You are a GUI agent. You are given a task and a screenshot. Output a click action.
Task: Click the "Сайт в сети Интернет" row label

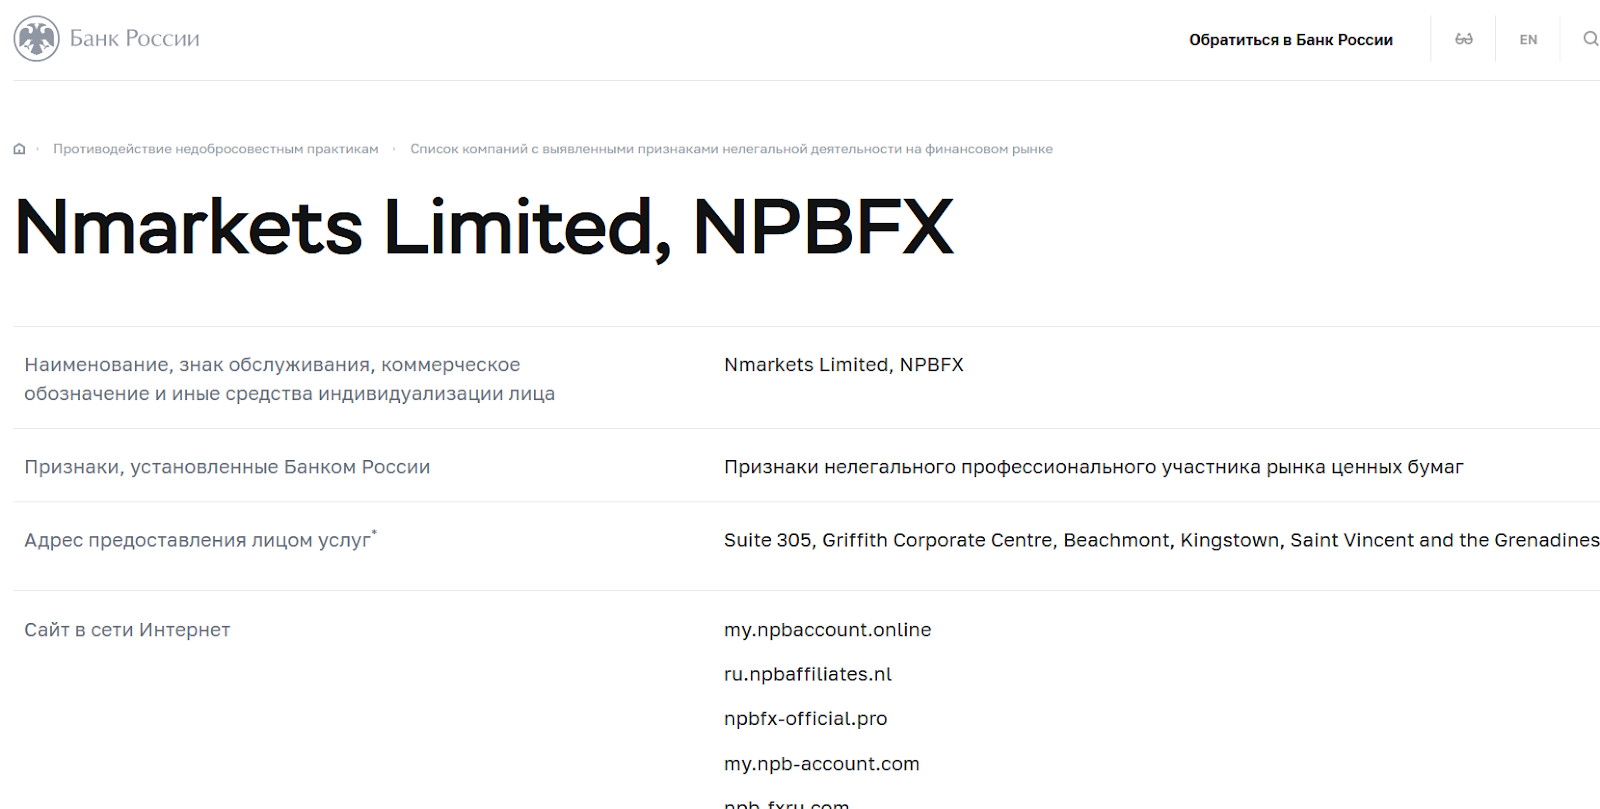(x=127, y=630)
